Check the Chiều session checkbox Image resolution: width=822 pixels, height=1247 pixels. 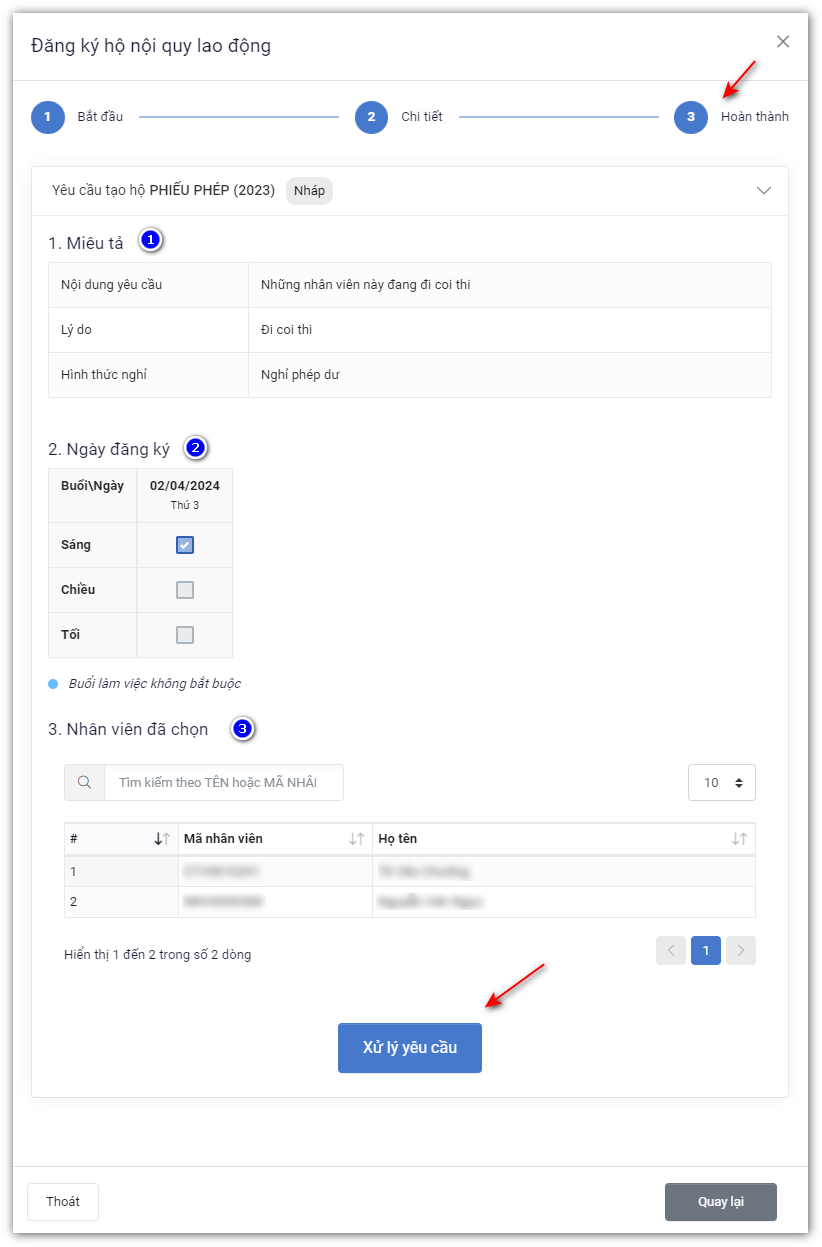pyautogui.click(x=185, y=590)
